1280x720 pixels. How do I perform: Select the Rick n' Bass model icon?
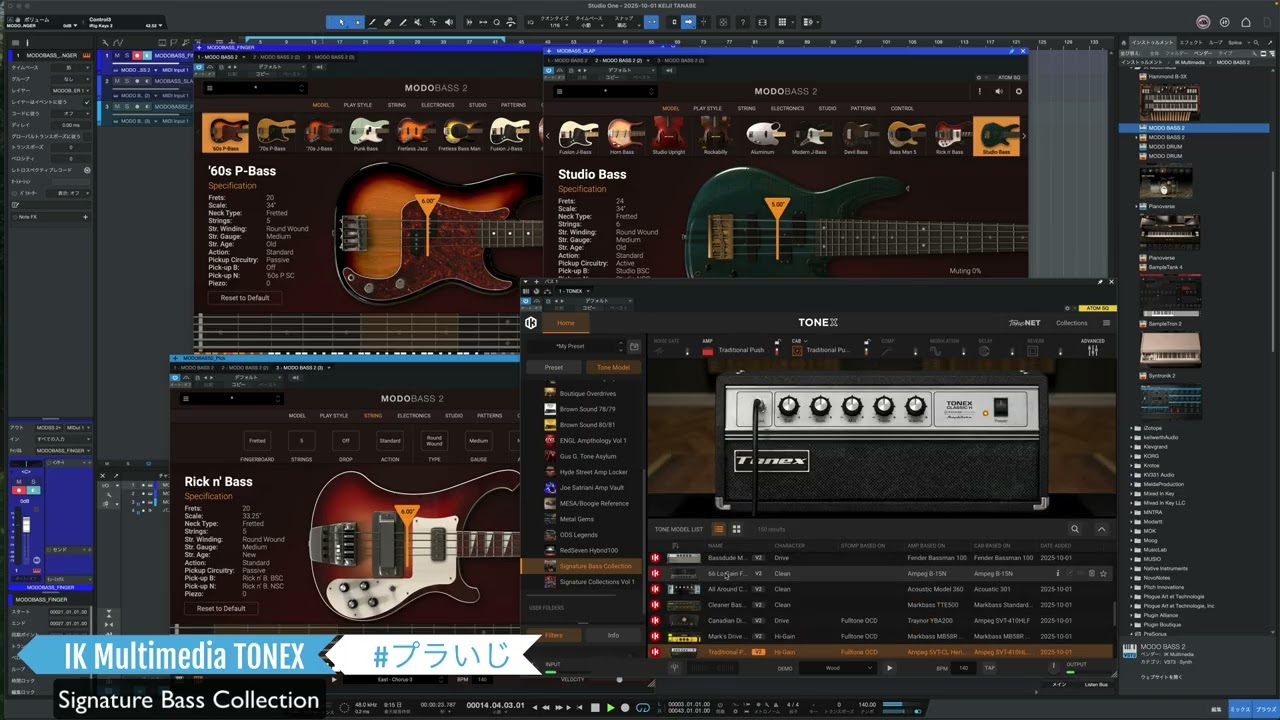949,136
